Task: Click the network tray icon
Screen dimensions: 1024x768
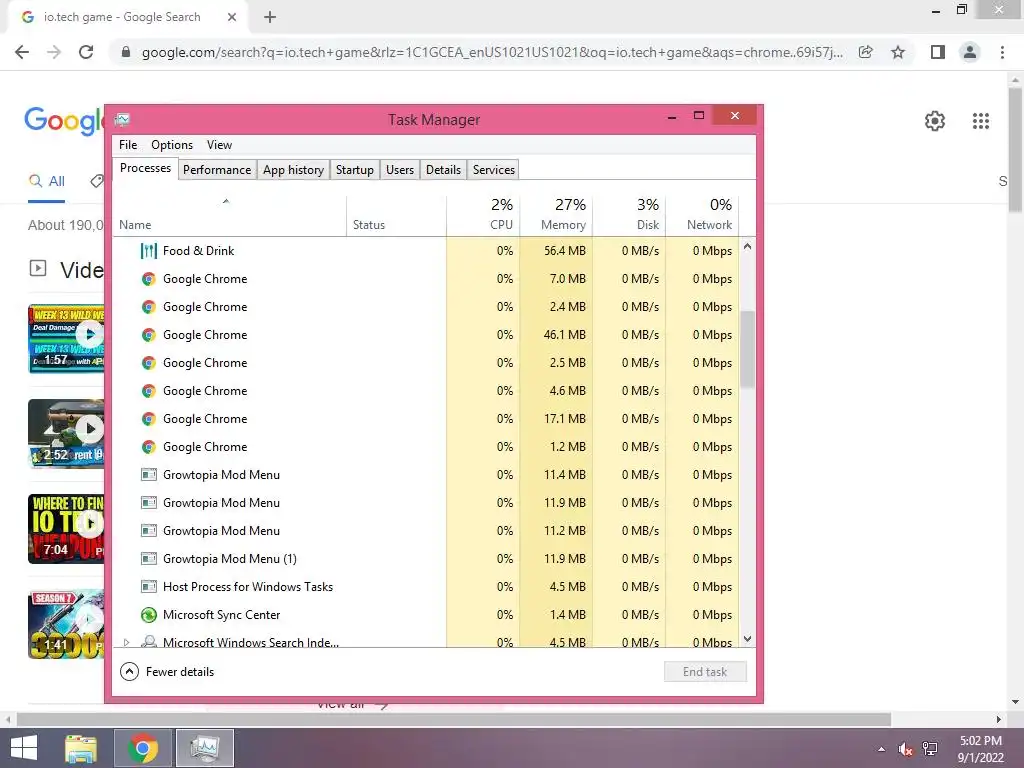Action: [930, 749]
